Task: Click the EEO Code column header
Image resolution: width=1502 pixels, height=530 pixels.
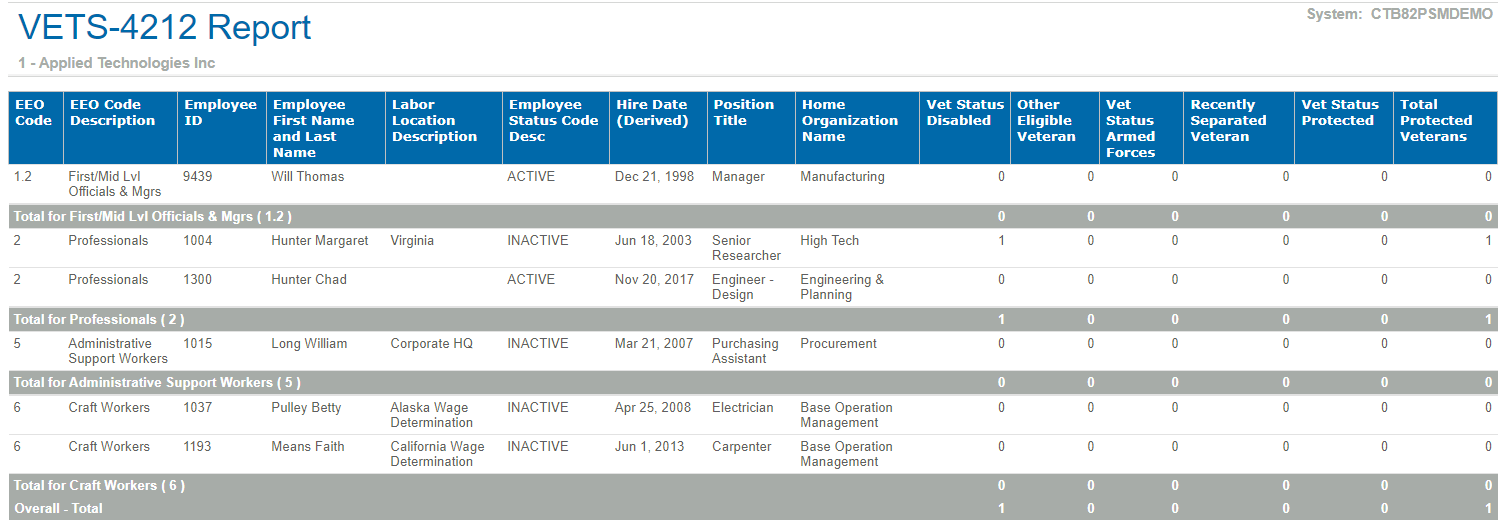Action: (x=35, y=128)
